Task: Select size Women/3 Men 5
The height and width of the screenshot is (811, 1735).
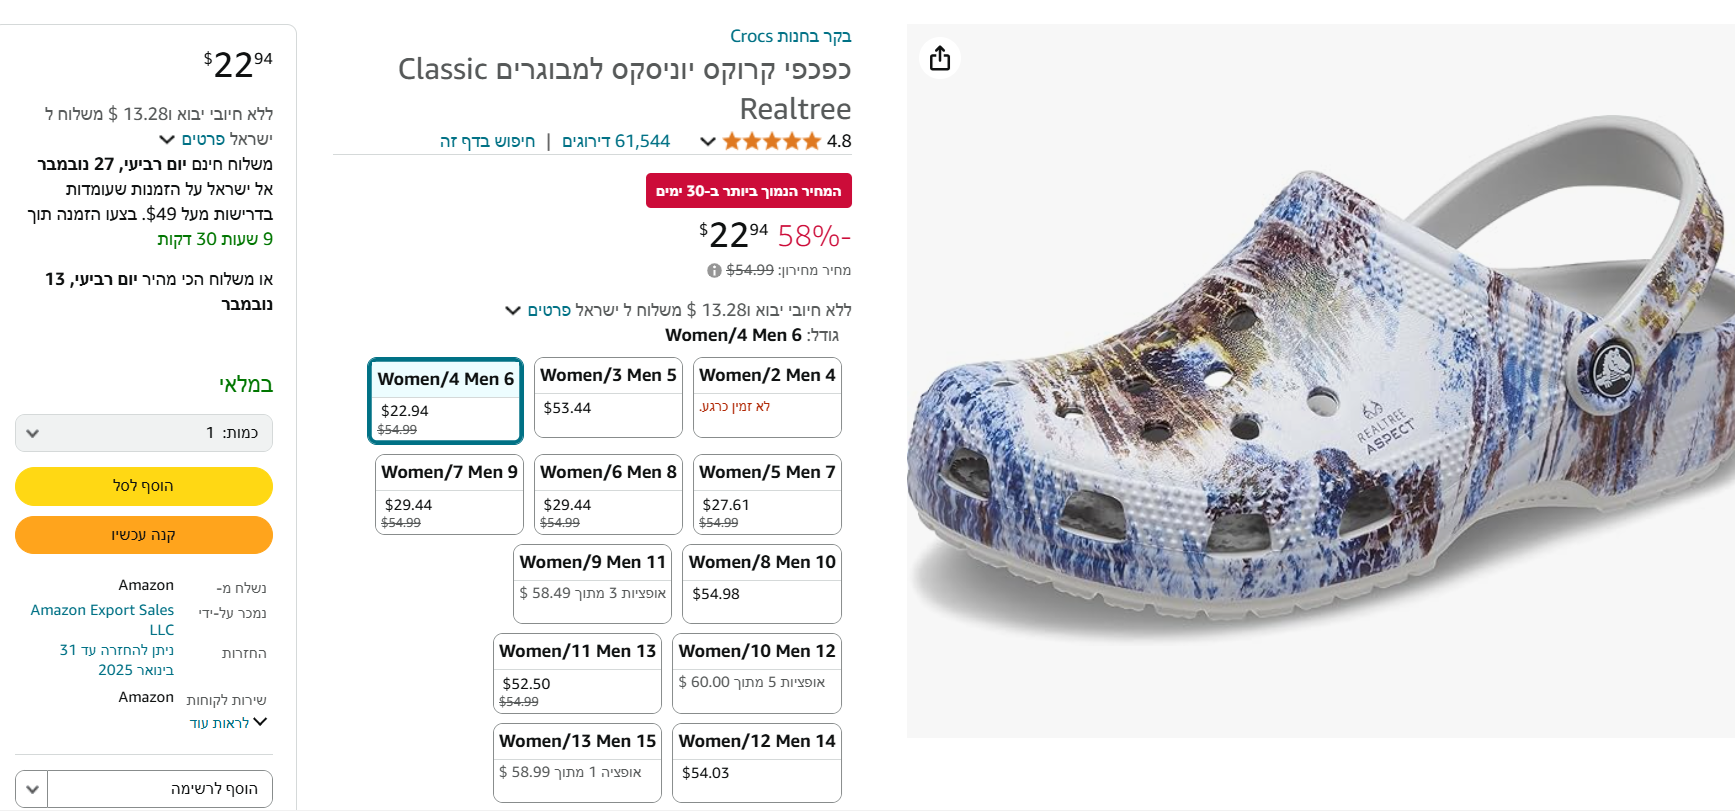Action: pos(608,397)
